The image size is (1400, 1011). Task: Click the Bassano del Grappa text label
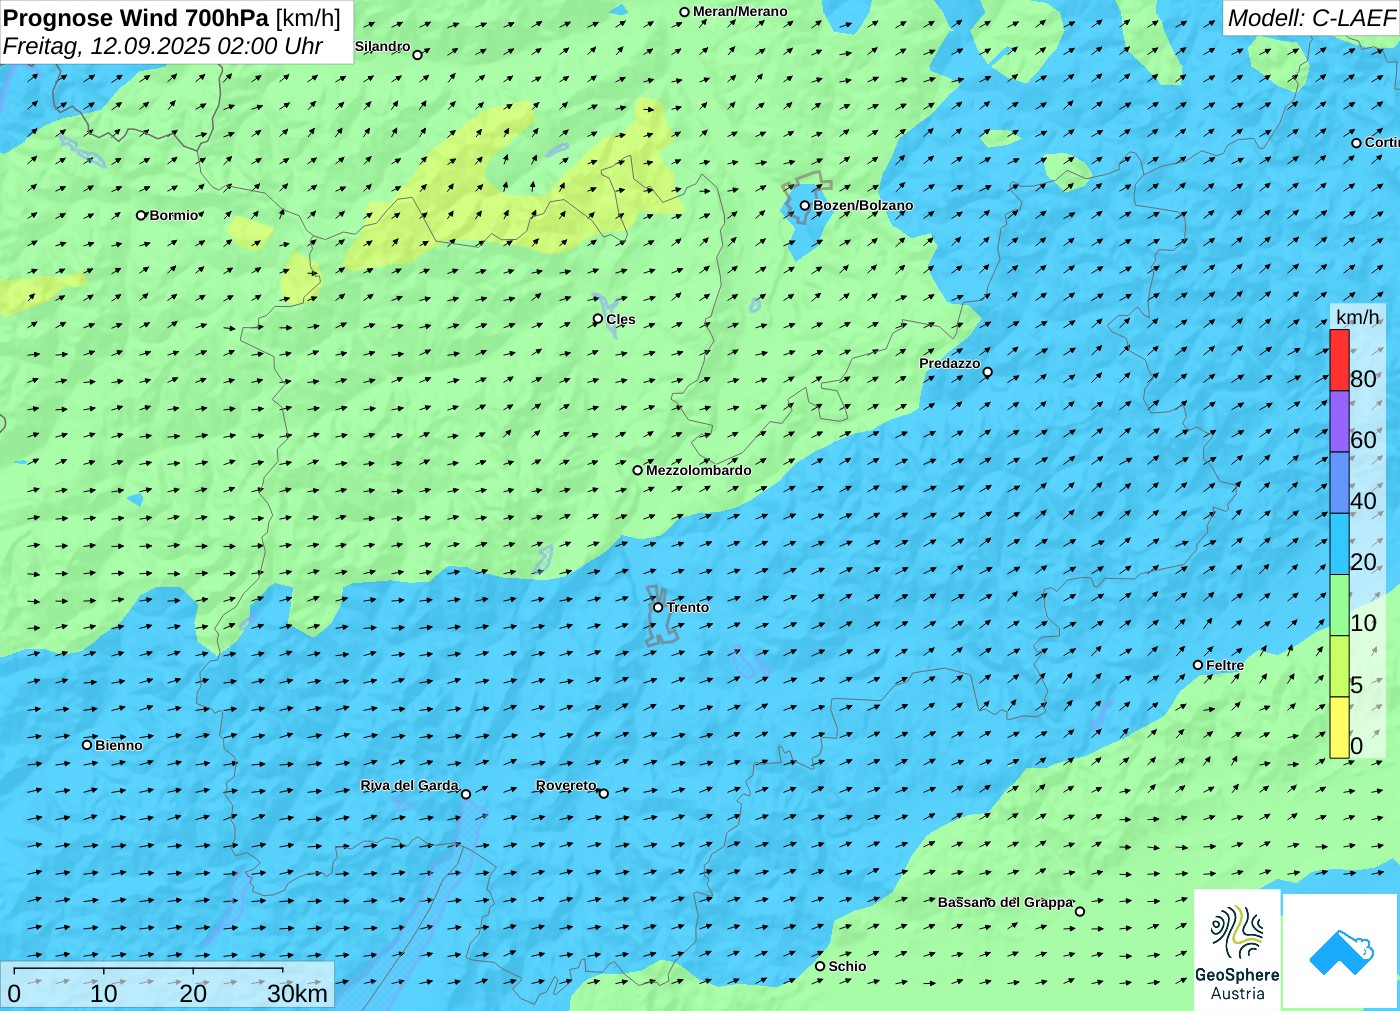pos(1005,902)
